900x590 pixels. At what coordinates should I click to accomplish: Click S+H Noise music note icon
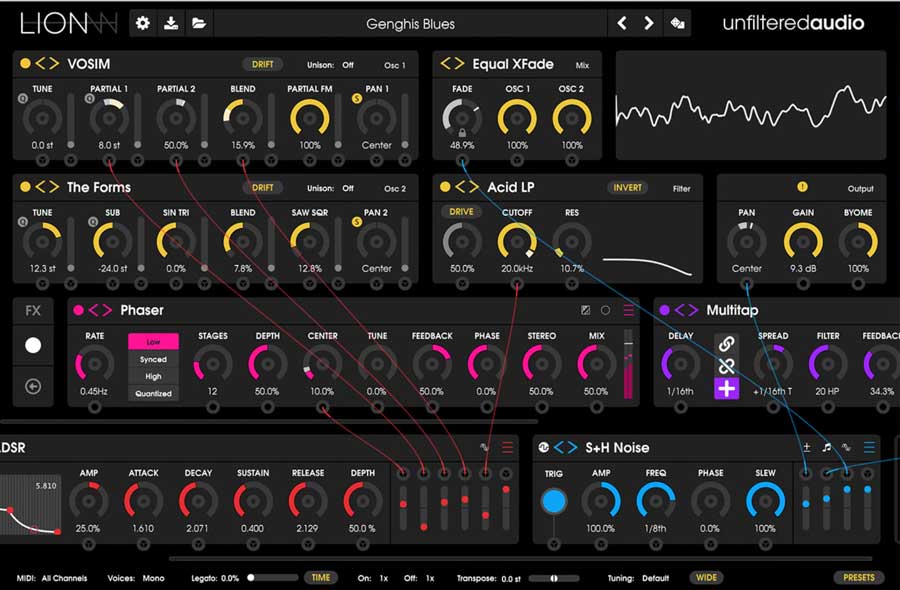pos(827,447)
